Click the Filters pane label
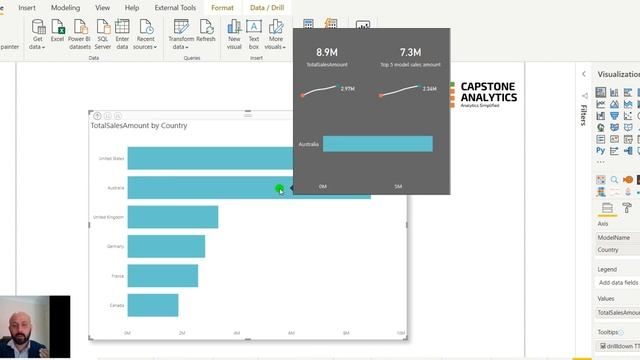 584,115
